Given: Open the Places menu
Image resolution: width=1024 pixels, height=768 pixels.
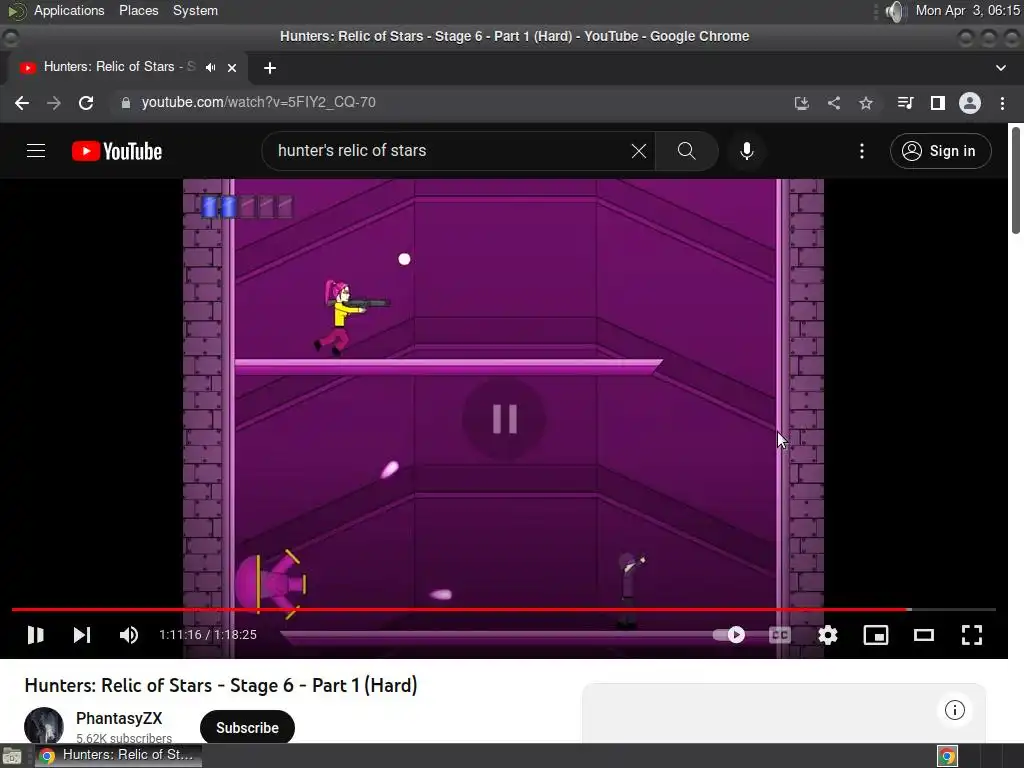Looking at the screenshot, I should click(138, 10).
